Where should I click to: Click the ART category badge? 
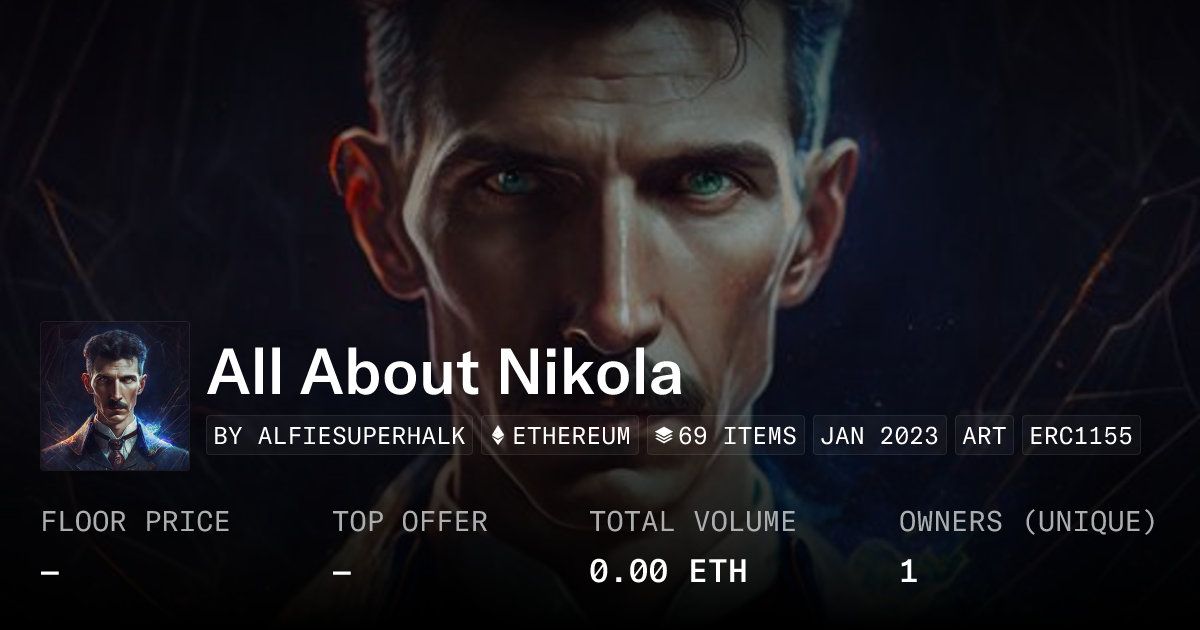click(984, 436)
